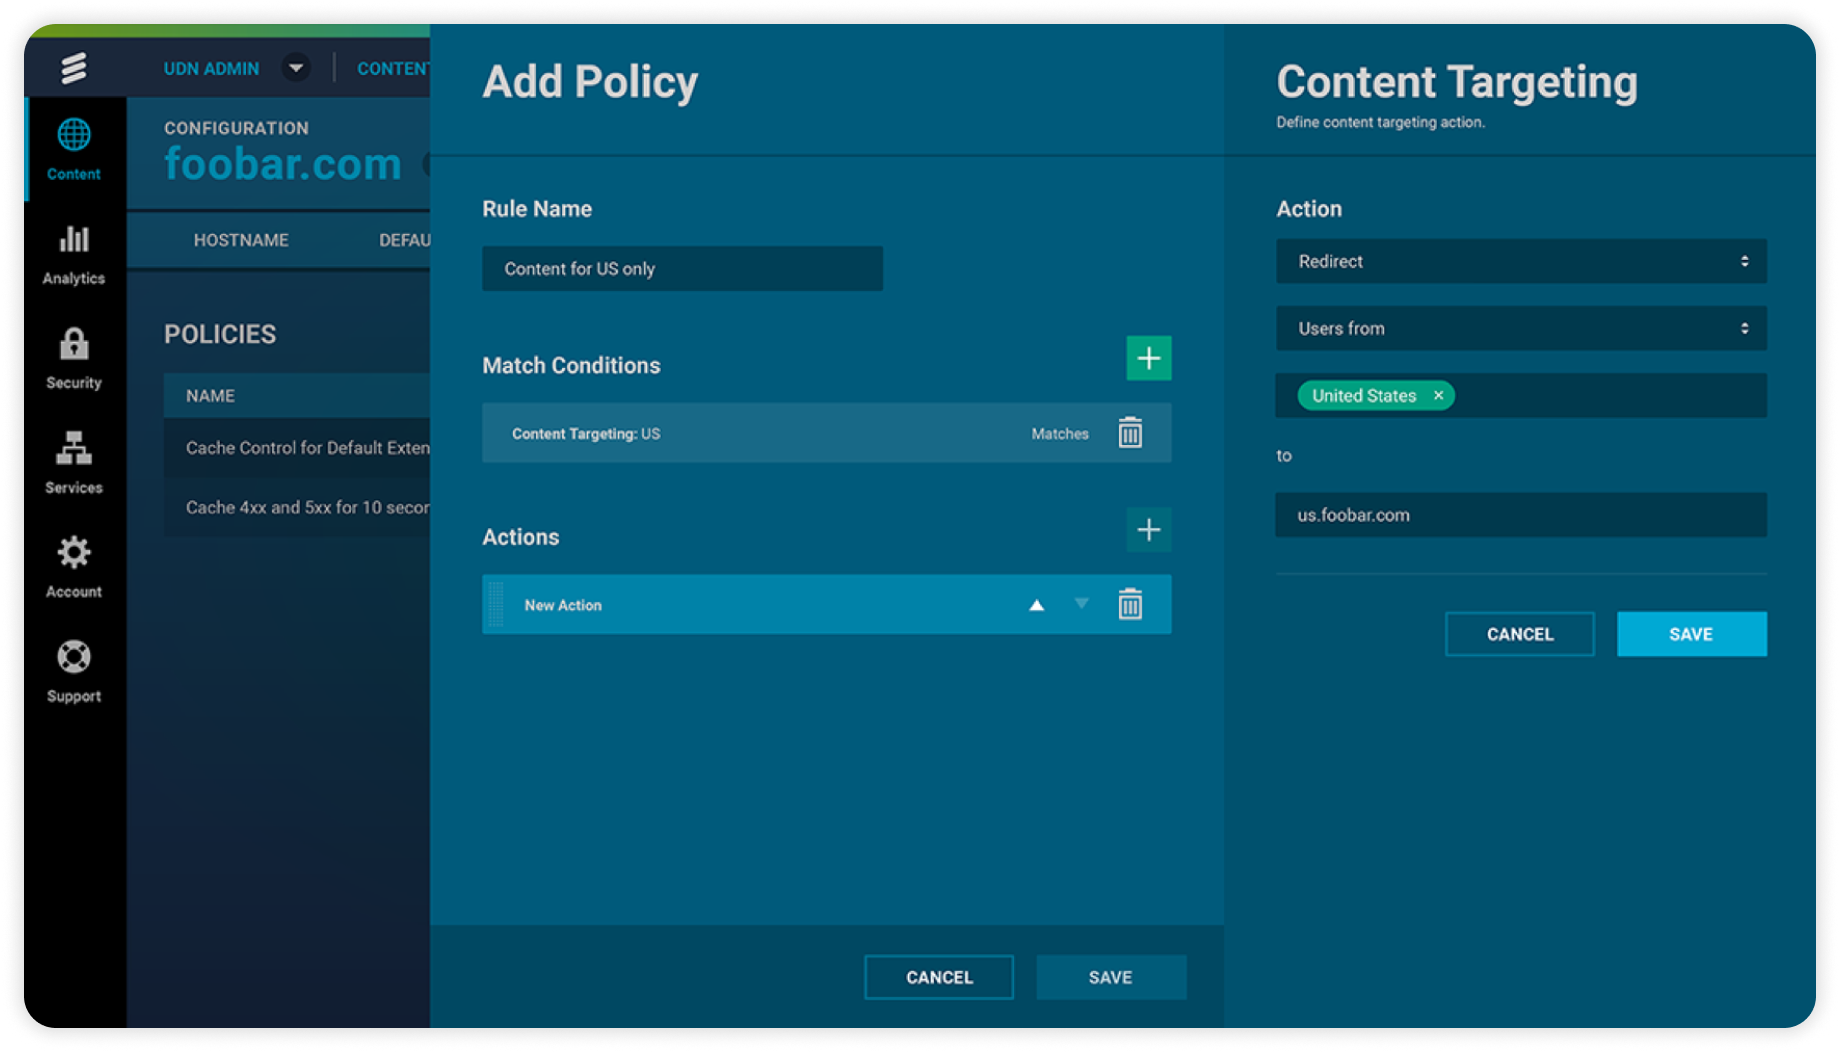Open Cache Control for Default Exten policy
This screenshot has height=1052, width=1840.
(x=298, y=448)
